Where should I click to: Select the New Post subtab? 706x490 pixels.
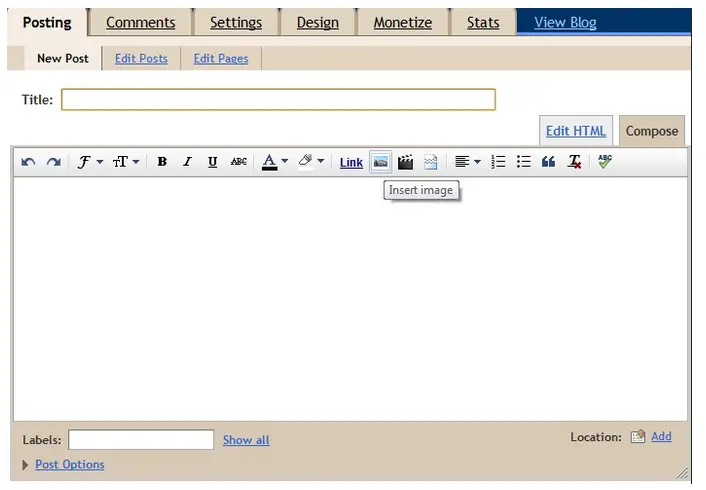[x=63, y=59]
